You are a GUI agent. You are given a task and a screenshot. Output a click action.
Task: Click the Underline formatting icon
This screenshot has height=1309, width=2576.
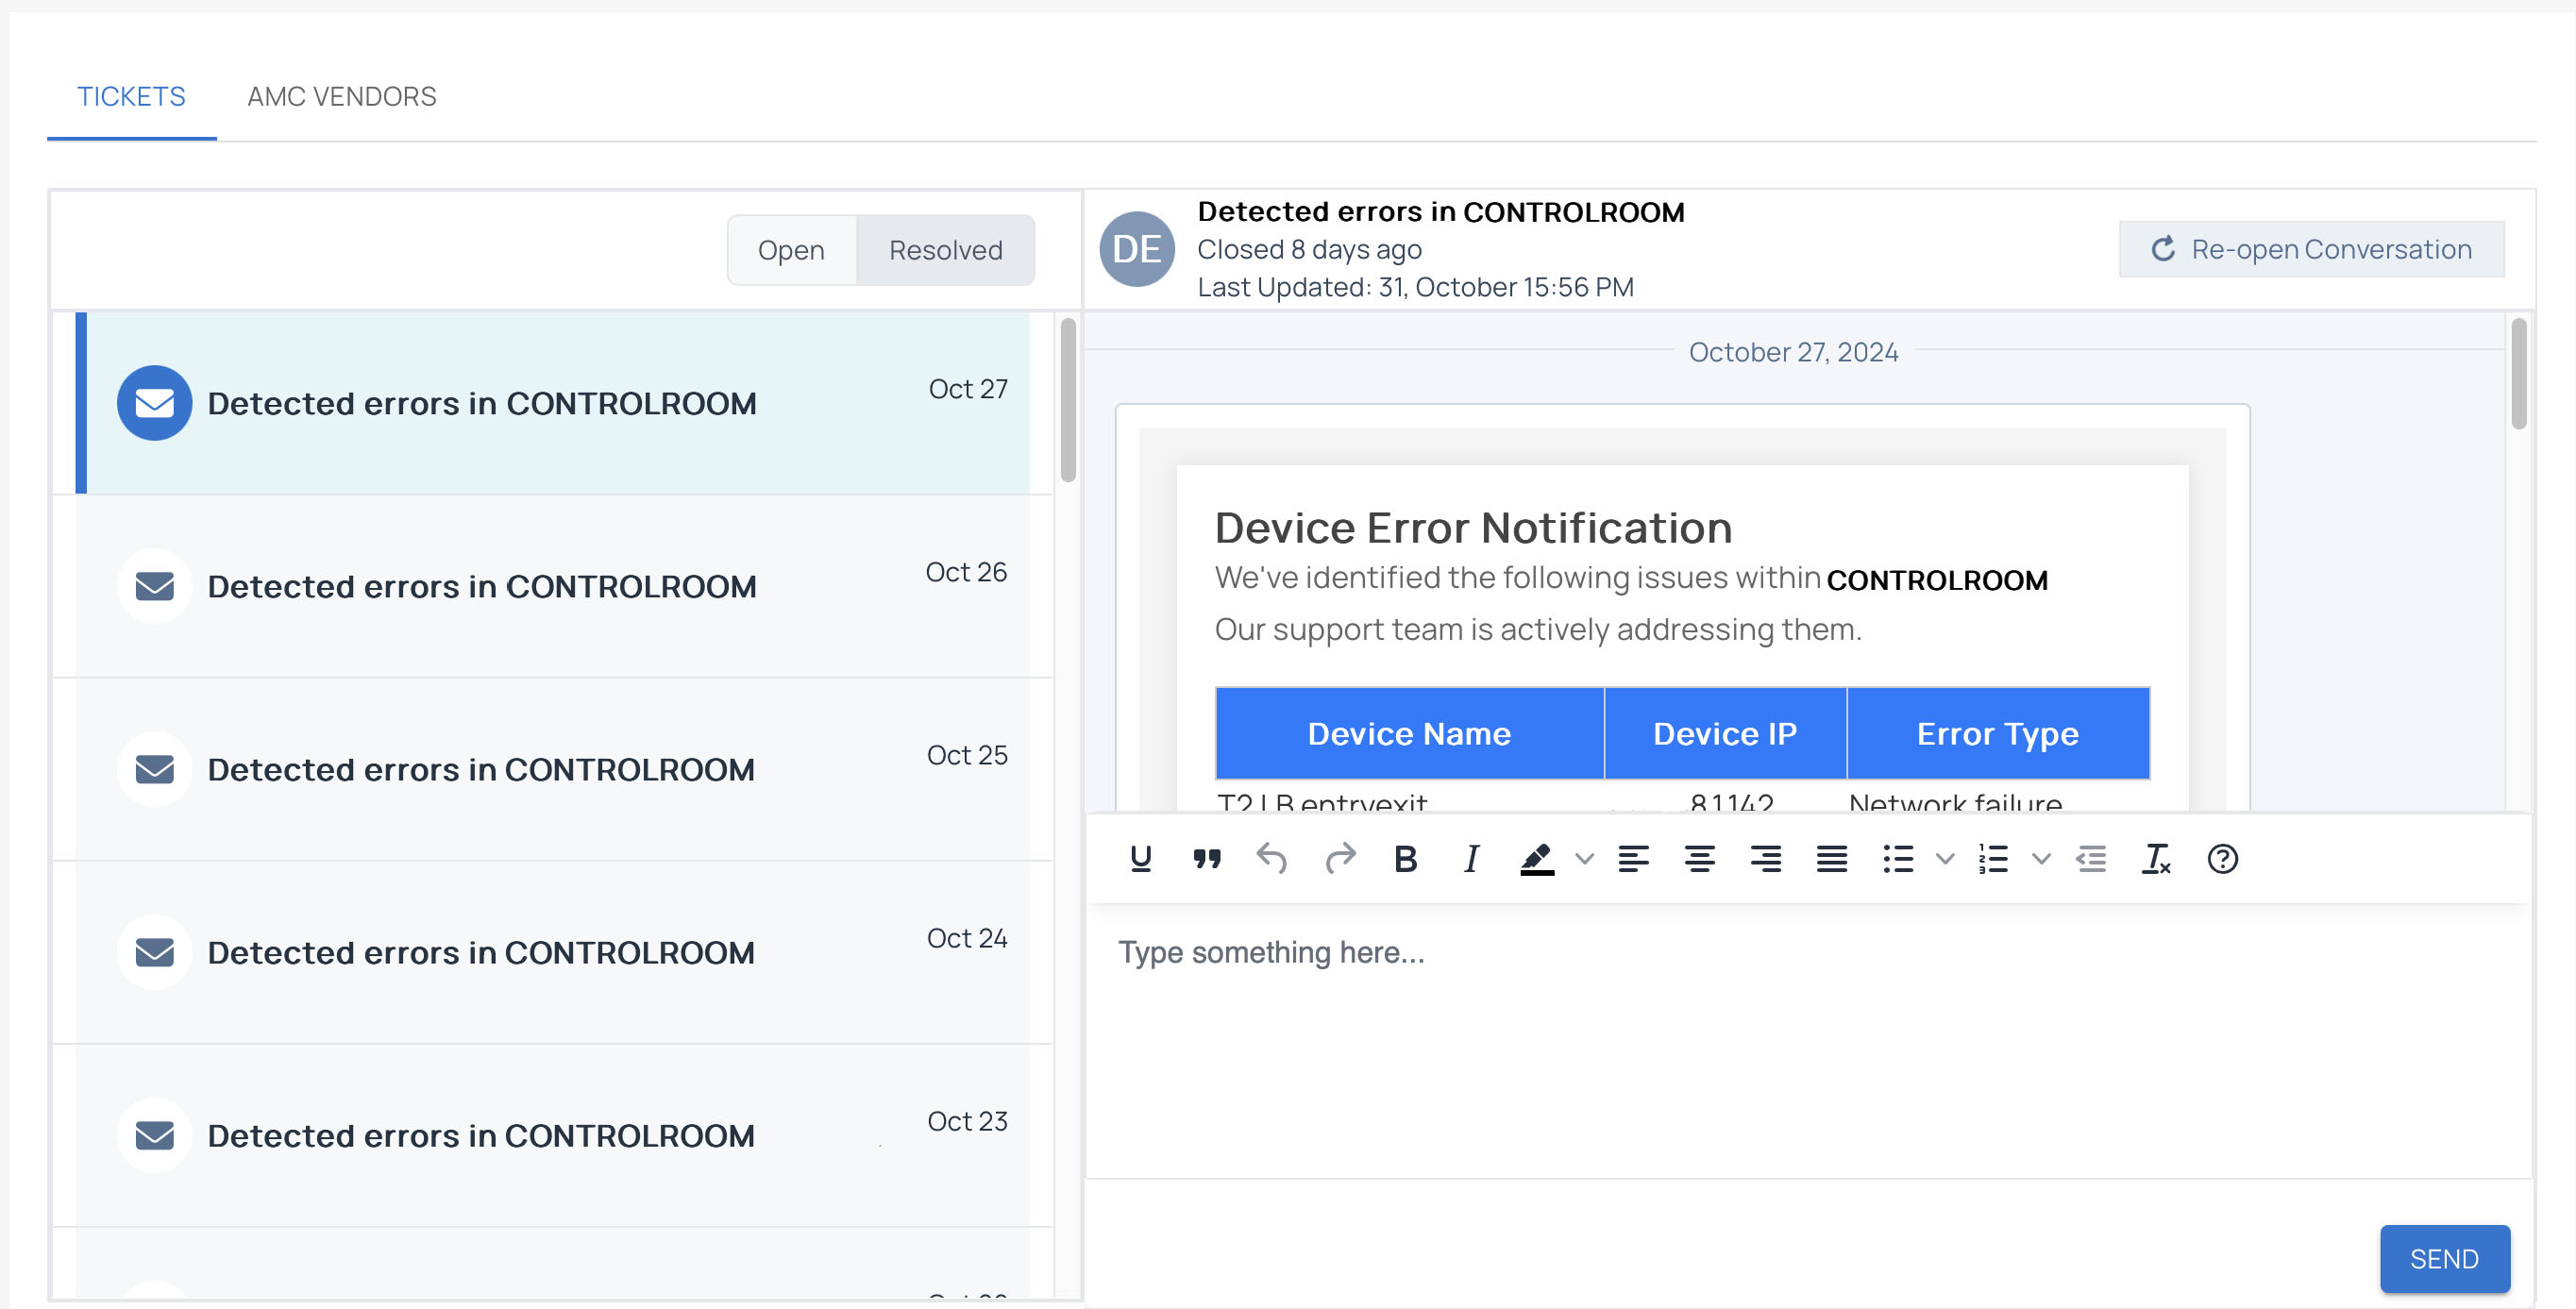tap(1140, 859)
